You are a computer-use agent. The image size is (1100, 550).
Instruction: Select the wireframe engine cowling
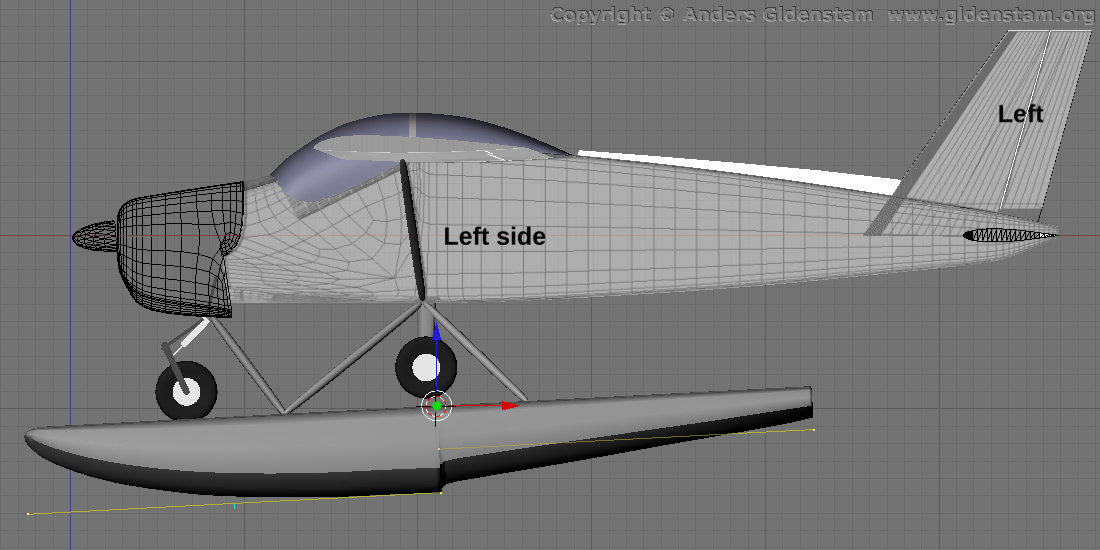click(180, 245)
